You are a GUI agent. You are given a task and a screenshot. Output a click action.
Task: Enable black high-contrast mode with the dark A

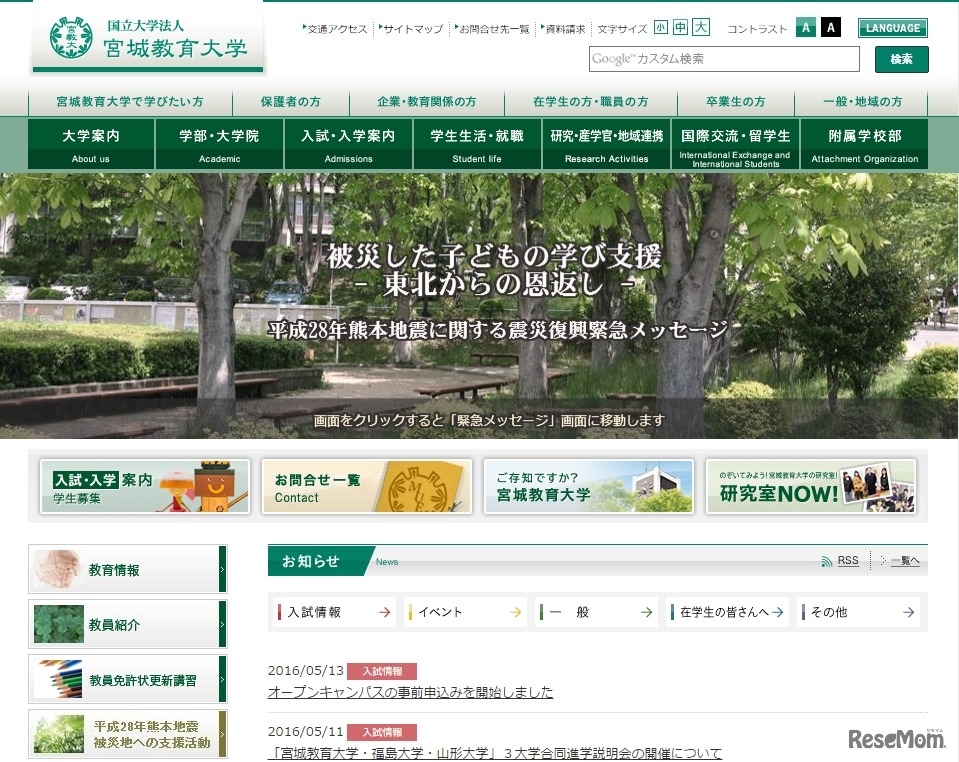830,28
